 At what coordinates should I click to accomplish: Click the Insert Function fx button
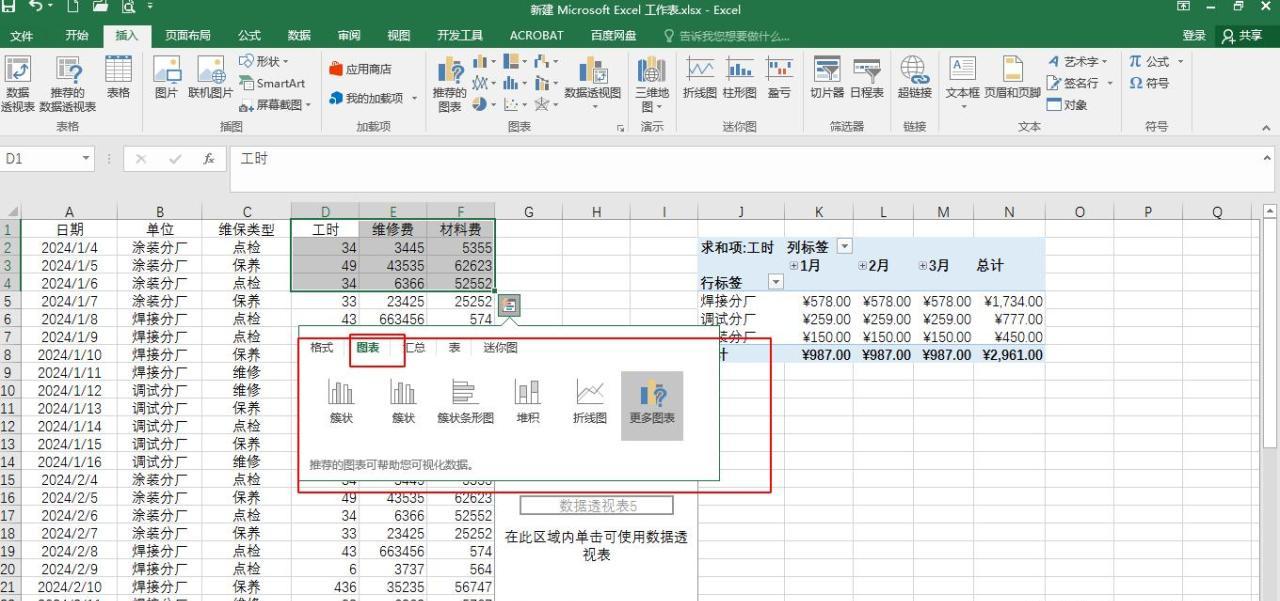click(209, 159)
